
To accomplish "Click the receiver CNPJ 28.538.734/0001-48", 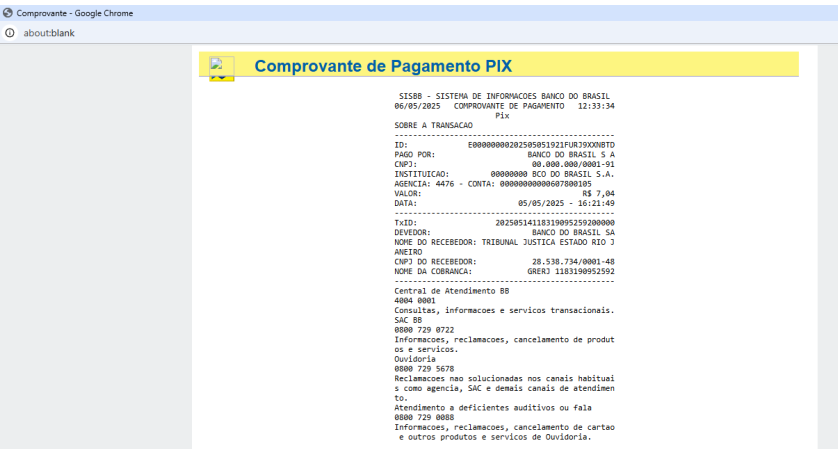I will (x=573, y=262).
